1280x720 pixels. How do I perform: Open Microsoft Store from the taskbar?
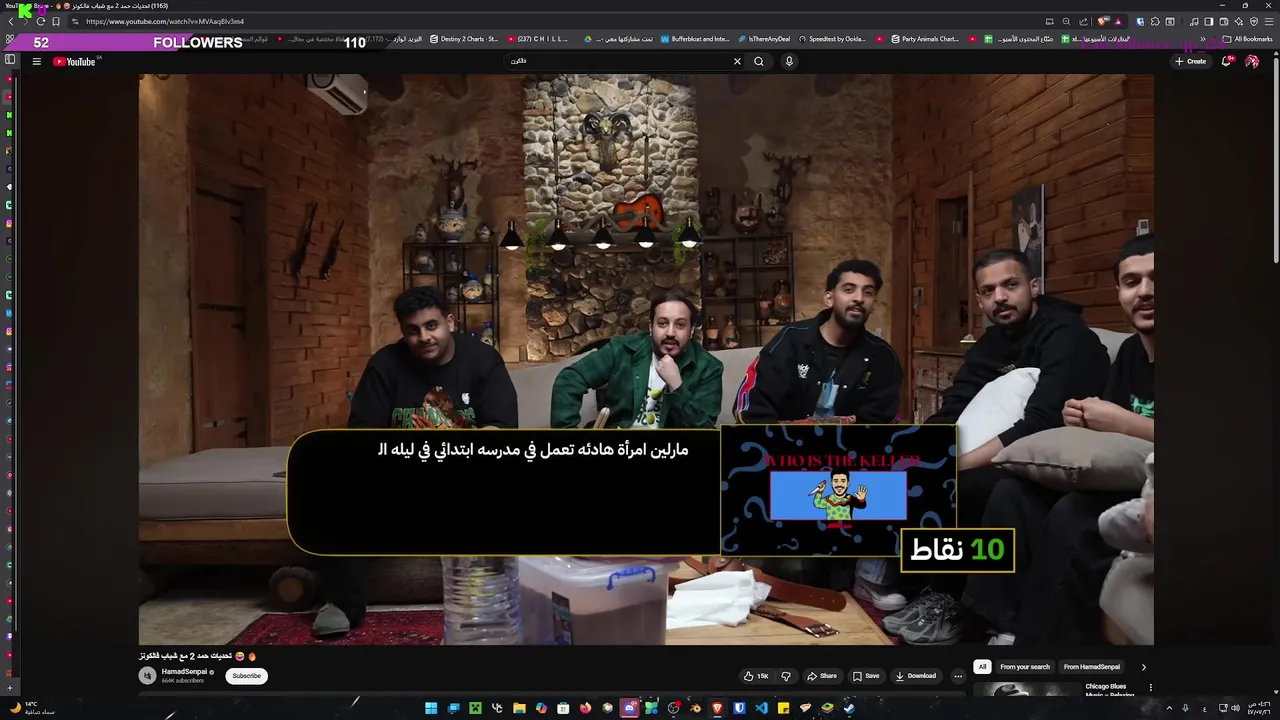point(563,708)
